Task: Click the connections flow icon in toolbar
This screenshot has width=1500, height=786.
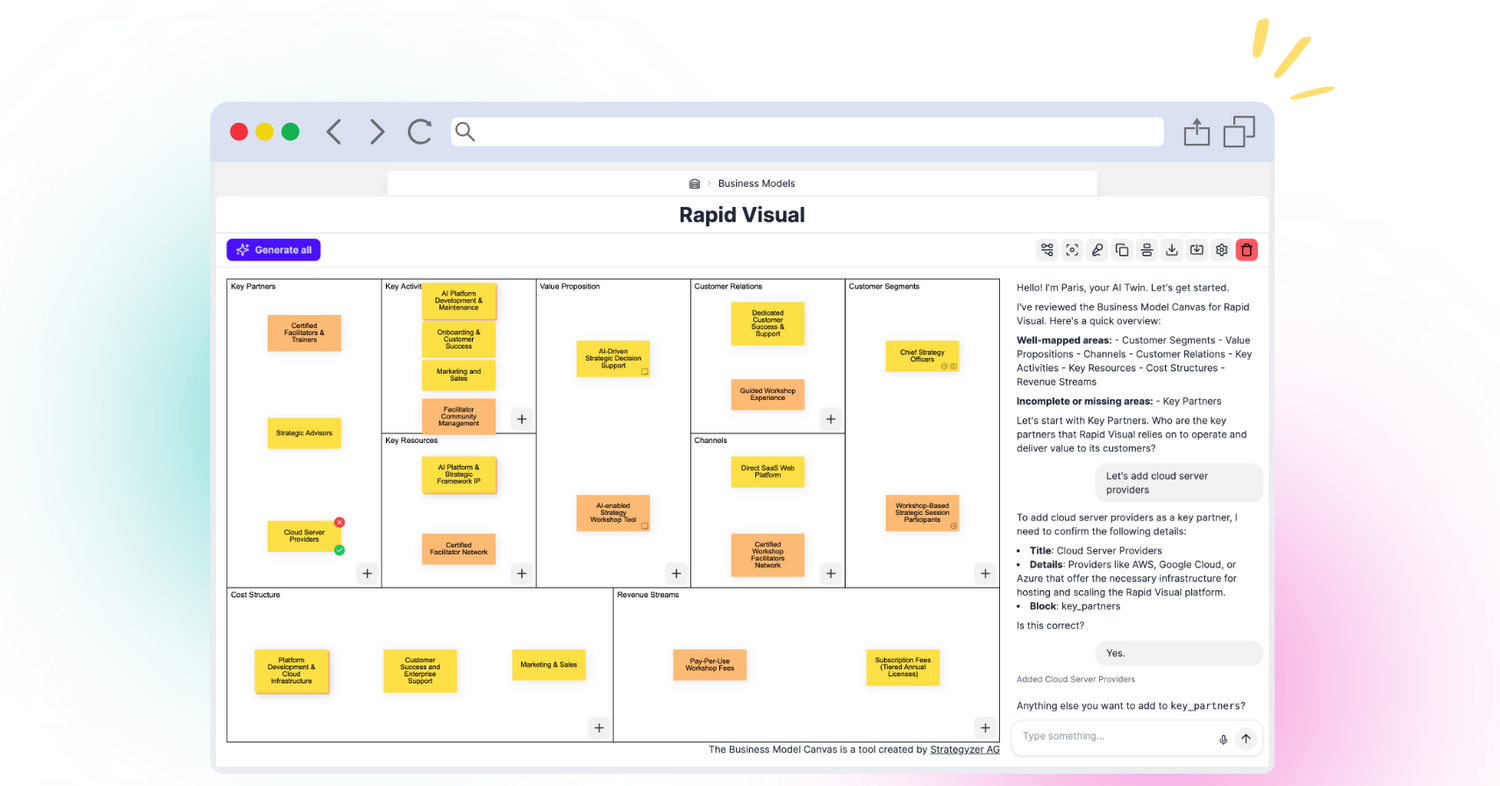Action: click(1047, 250)
